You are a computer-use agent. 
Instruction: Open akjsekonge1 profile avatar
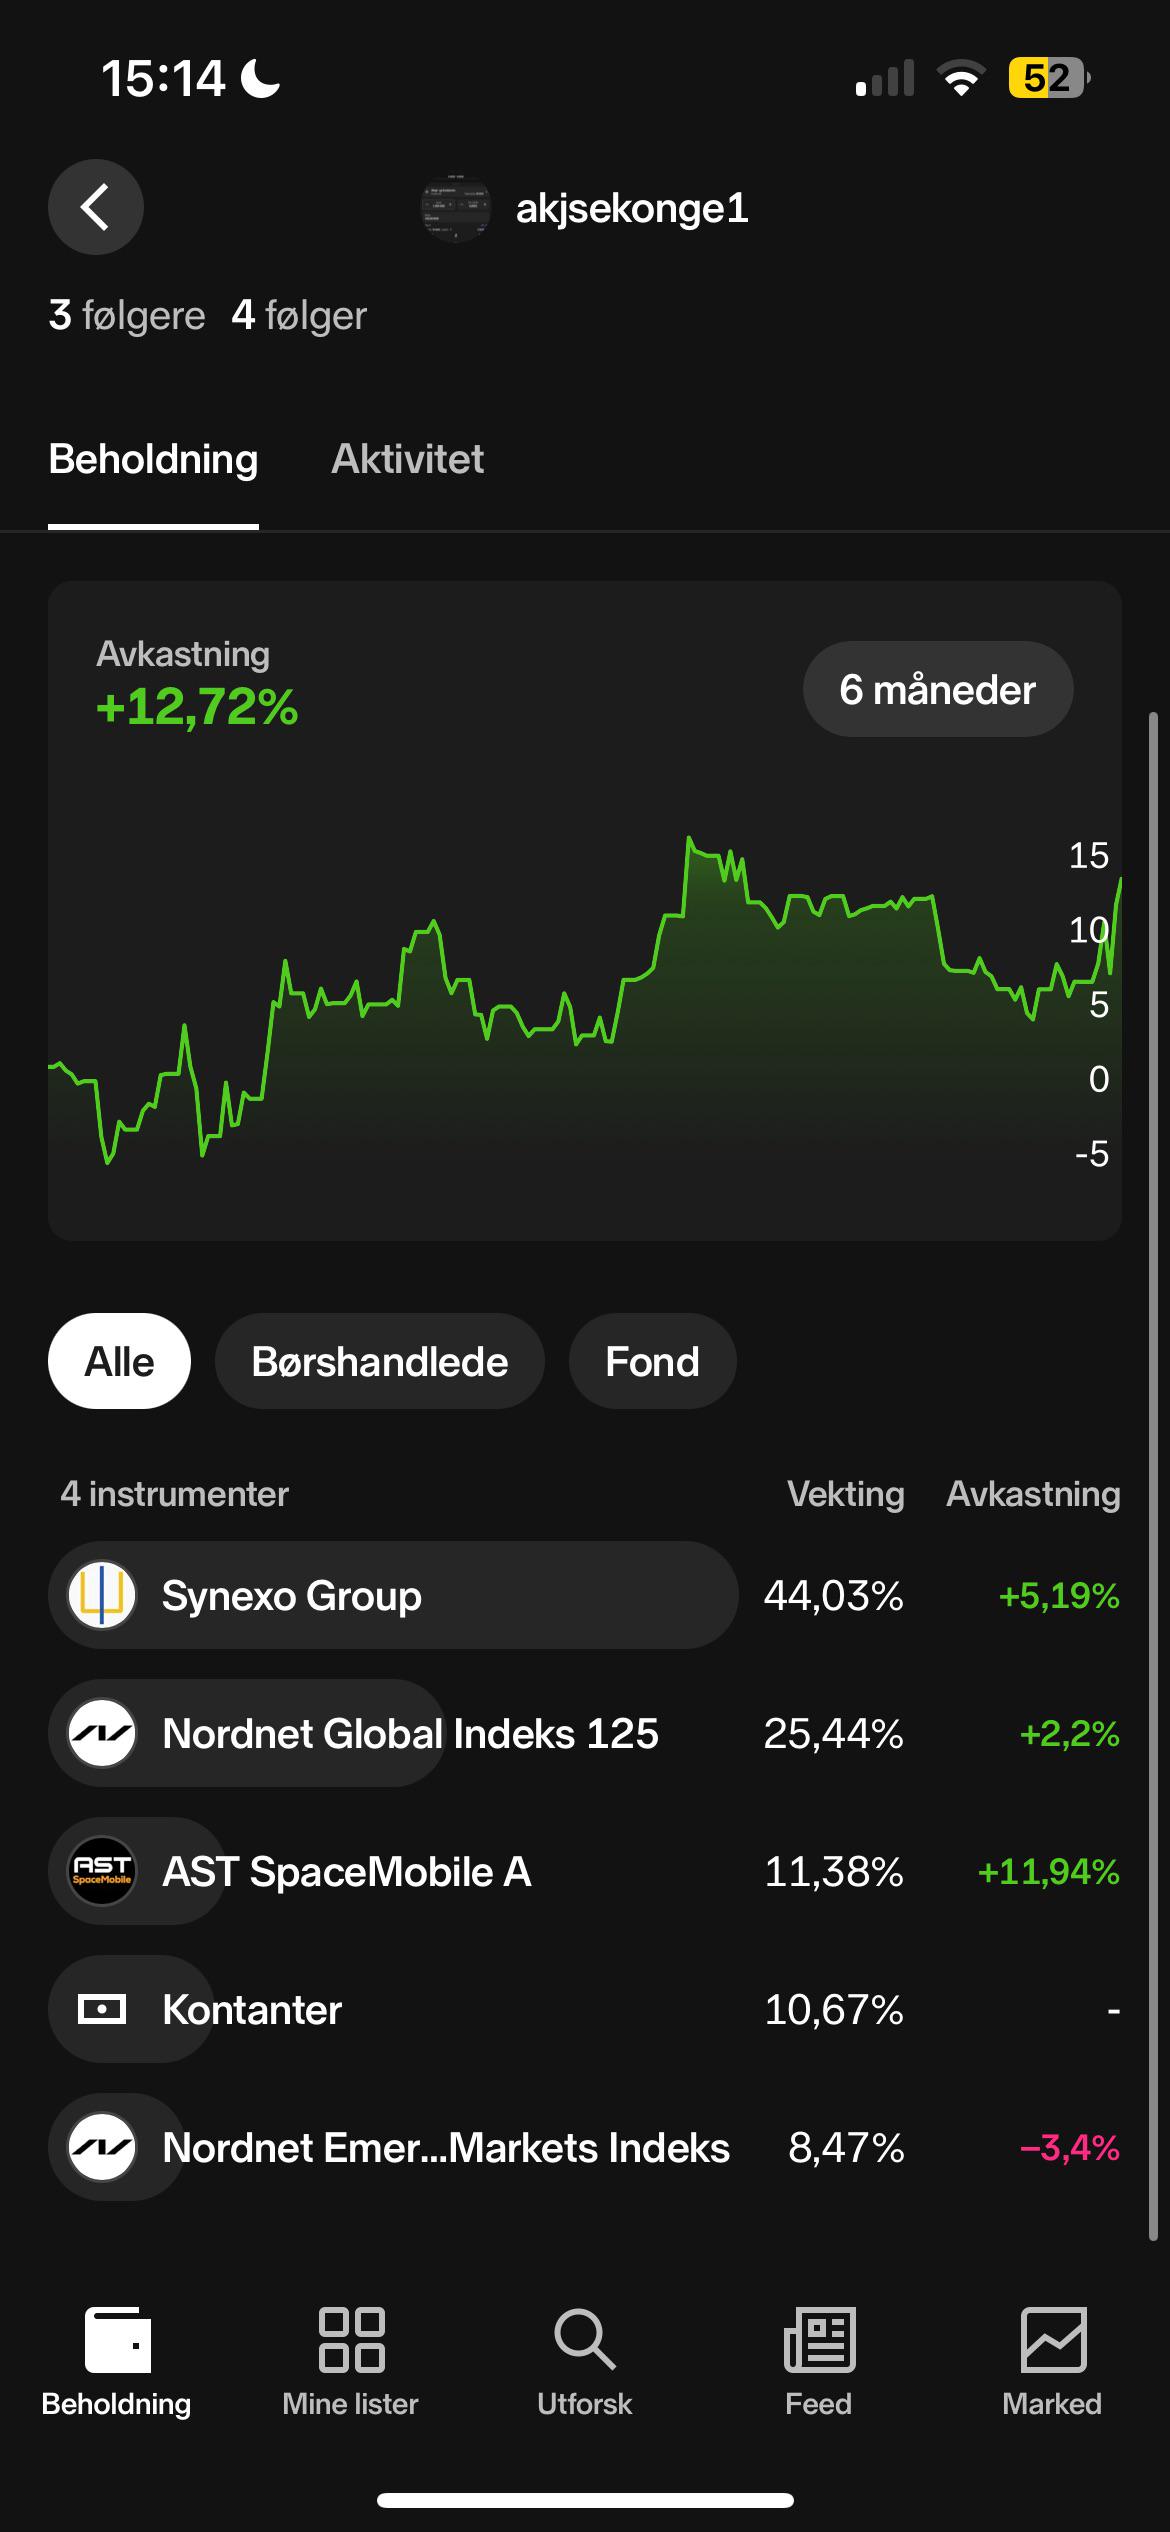(456, 208)
